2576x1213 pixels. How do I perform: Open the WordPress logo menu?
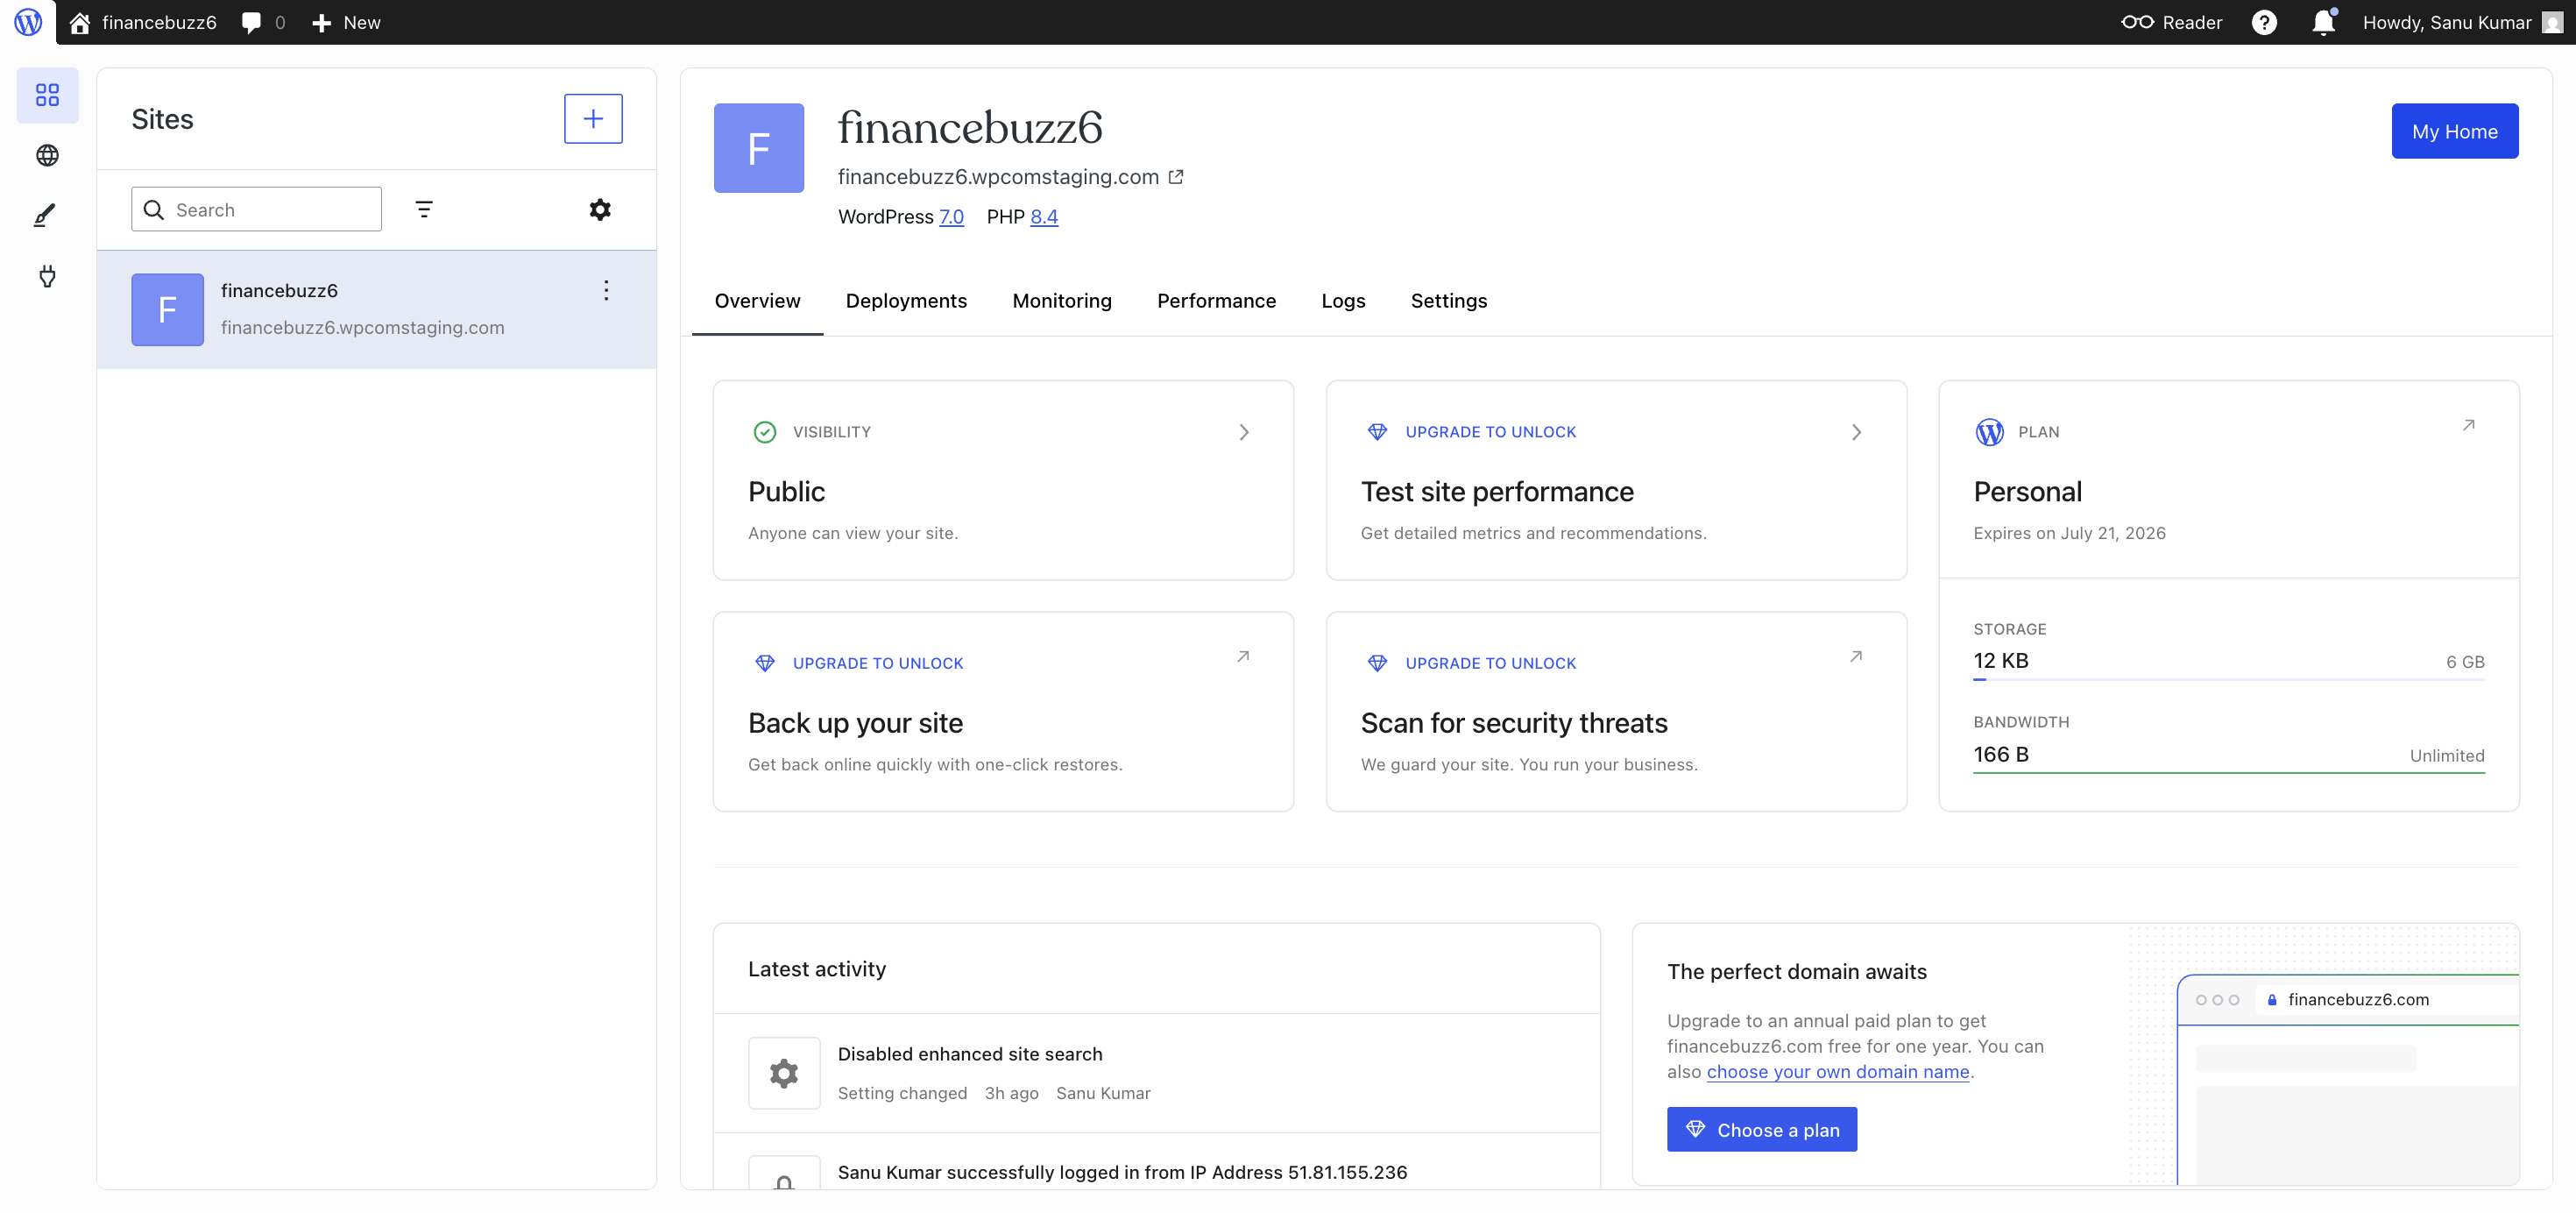pyautogui.click(x=28, y=22)
